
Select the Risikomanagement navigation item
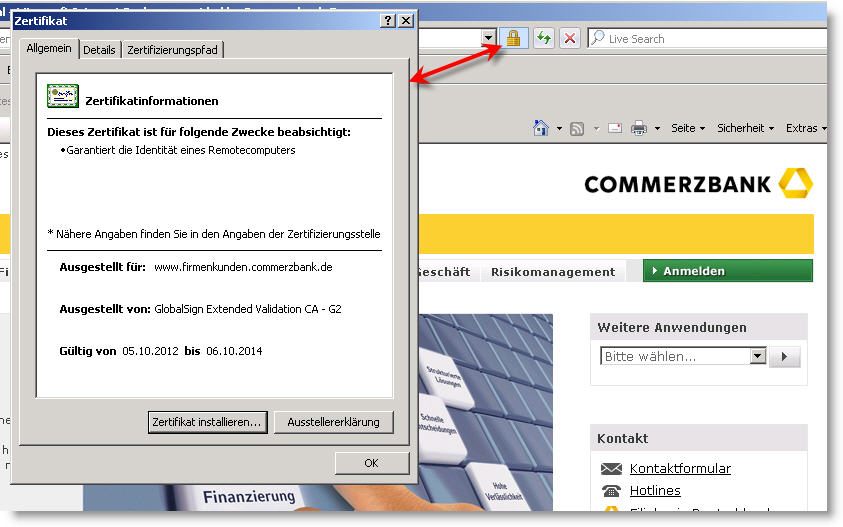point(553,272)
